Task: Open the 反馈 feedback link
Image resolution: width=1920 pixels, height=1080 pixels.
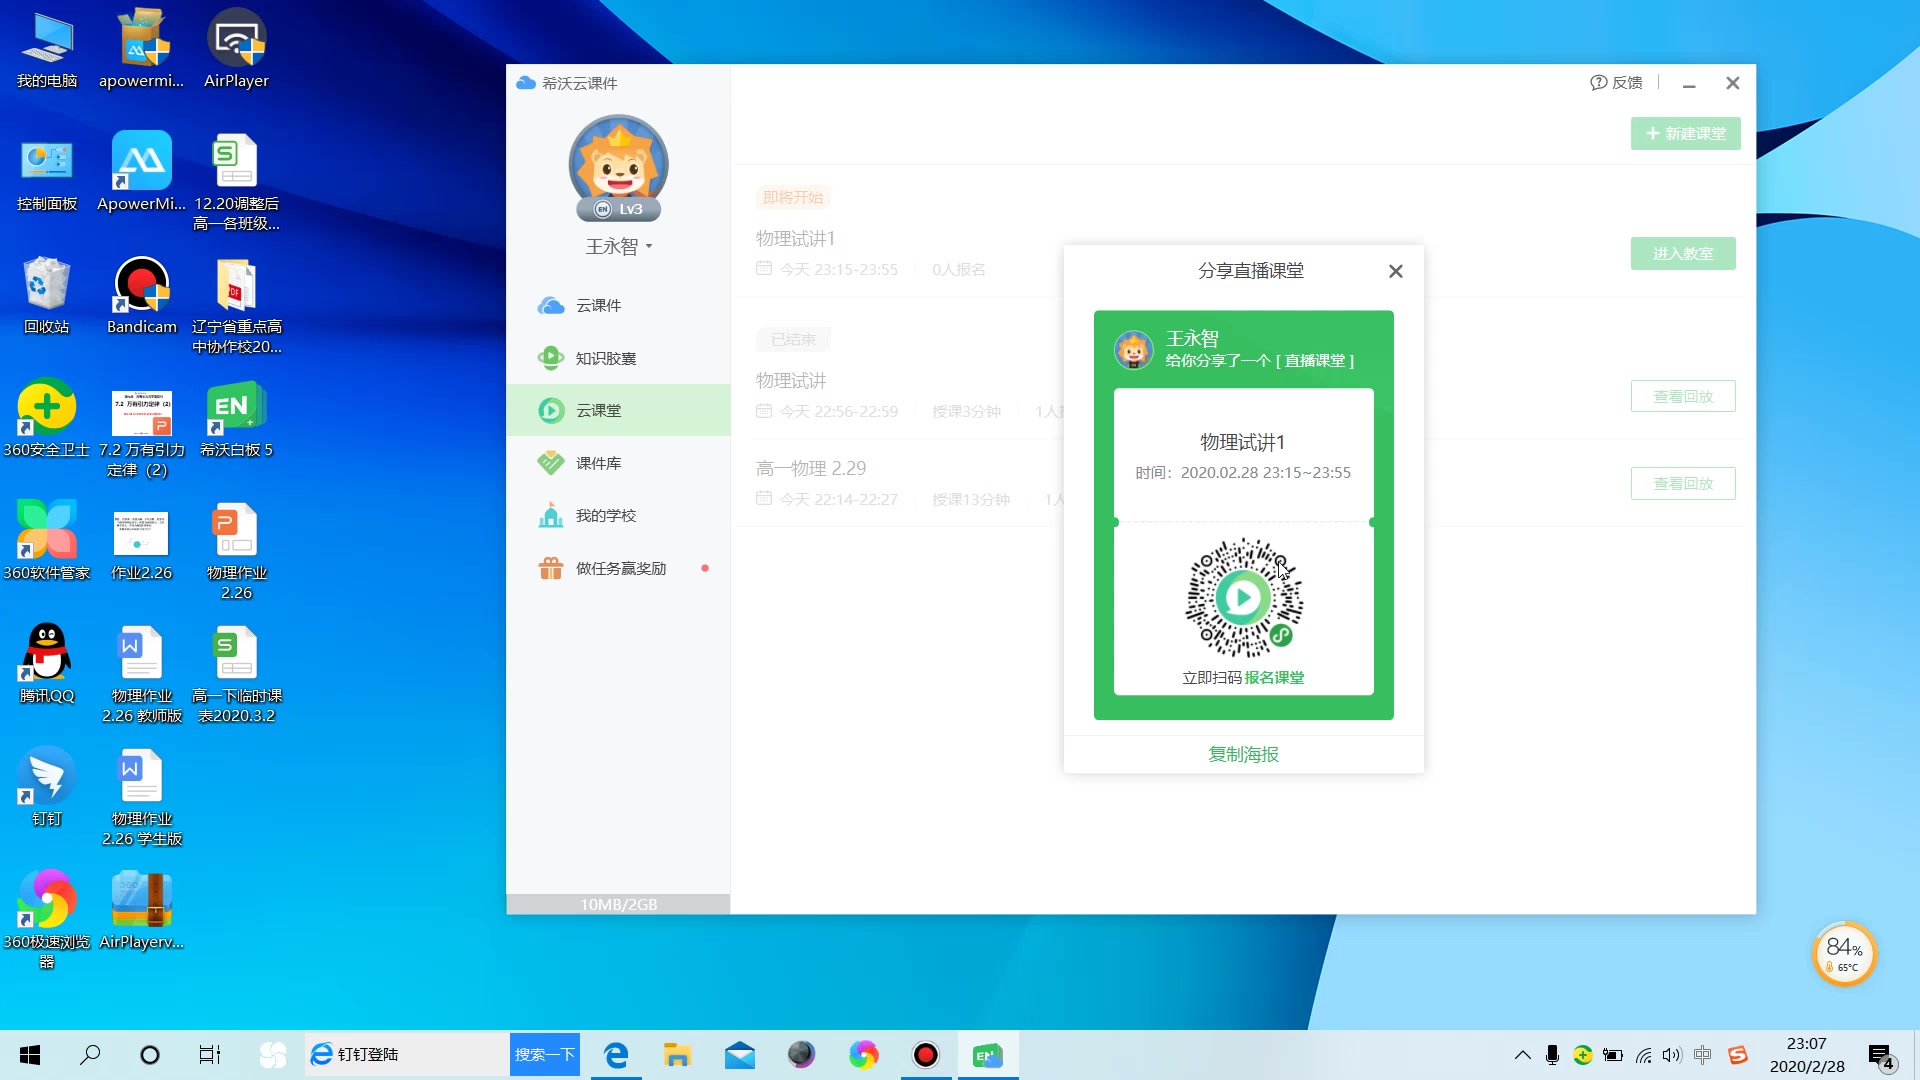Action: point(1616,82)
